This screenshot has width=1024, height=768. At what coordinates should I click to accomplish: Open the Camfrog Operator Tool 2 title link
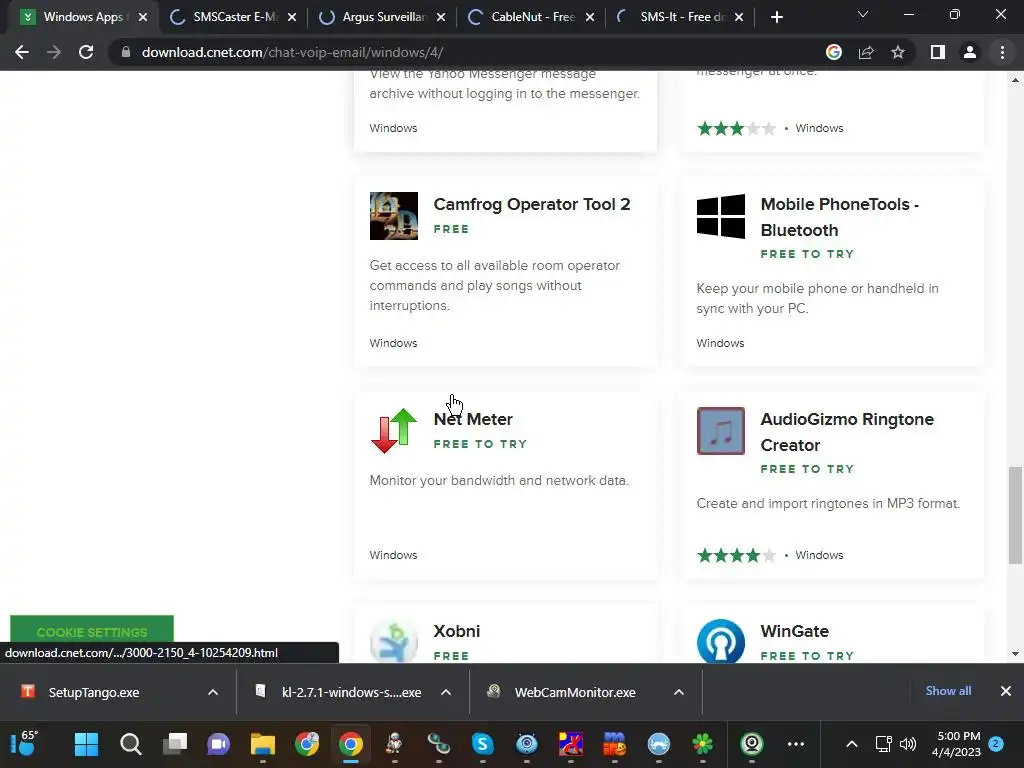point(532,204)
